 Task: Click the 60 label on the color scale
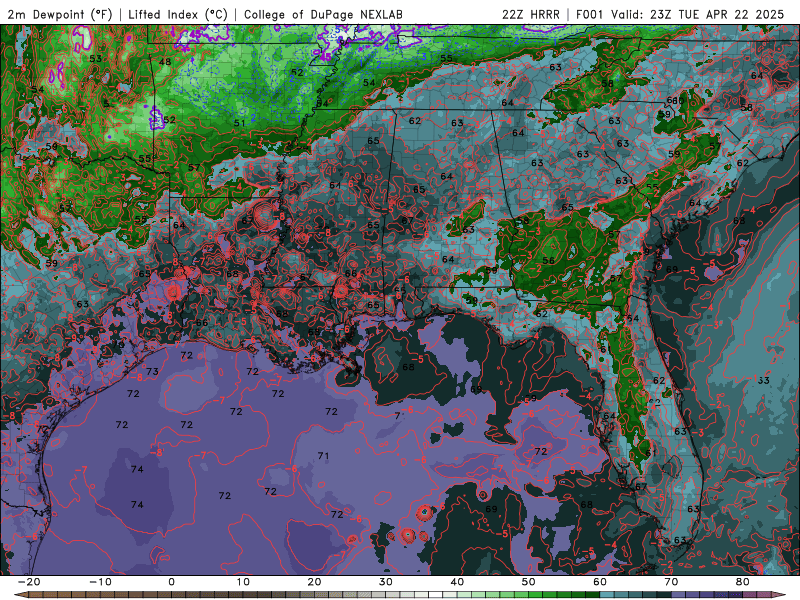pos(600,582)
